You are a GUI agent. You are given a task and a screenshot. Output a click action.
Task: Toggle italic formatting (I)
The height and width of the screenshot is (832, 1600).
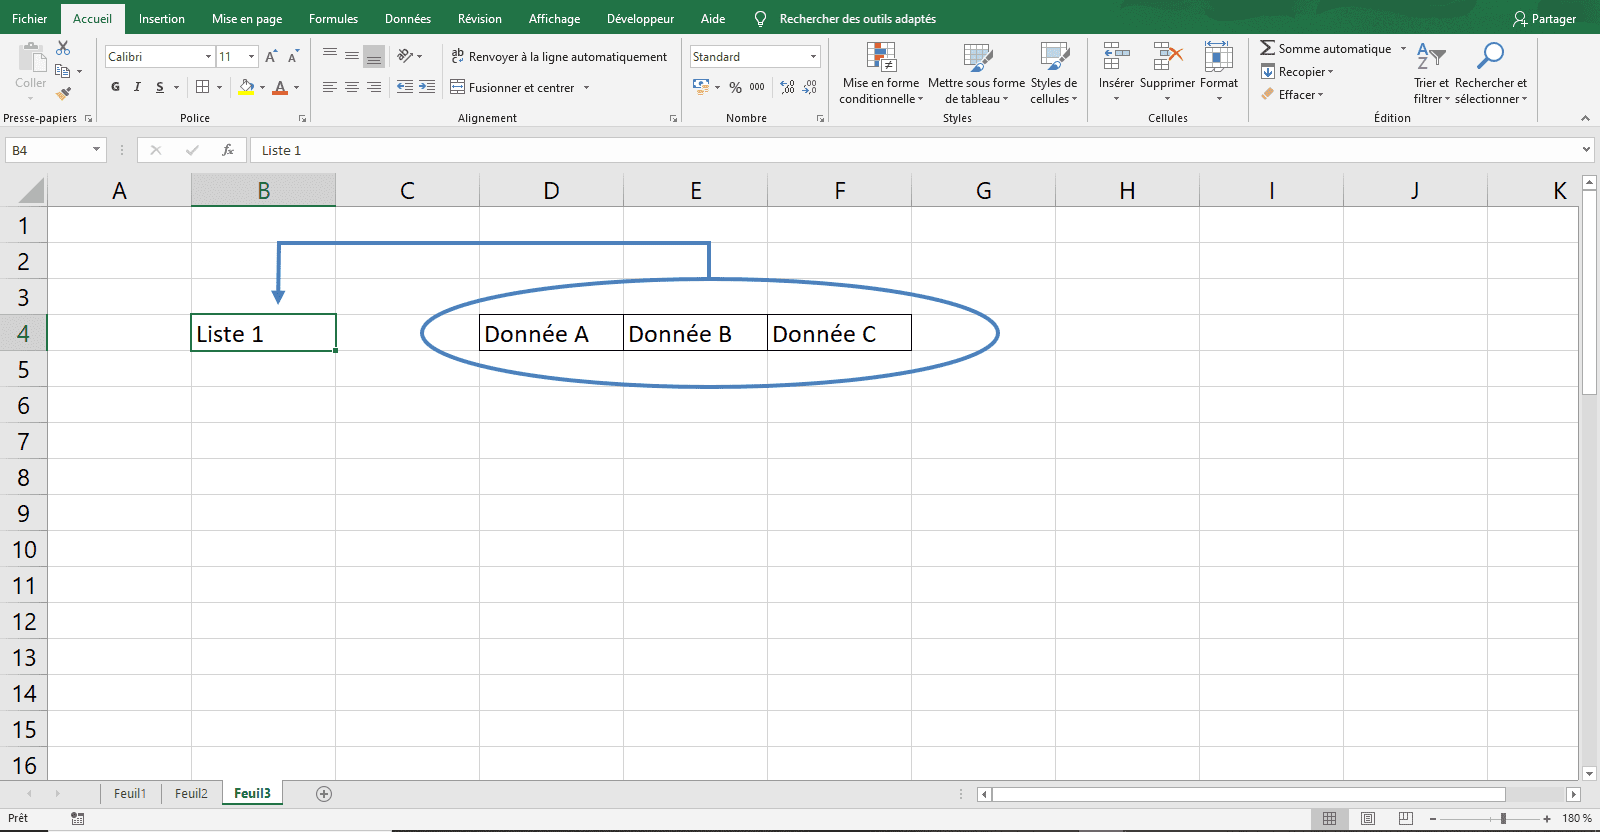pos(137,88)
